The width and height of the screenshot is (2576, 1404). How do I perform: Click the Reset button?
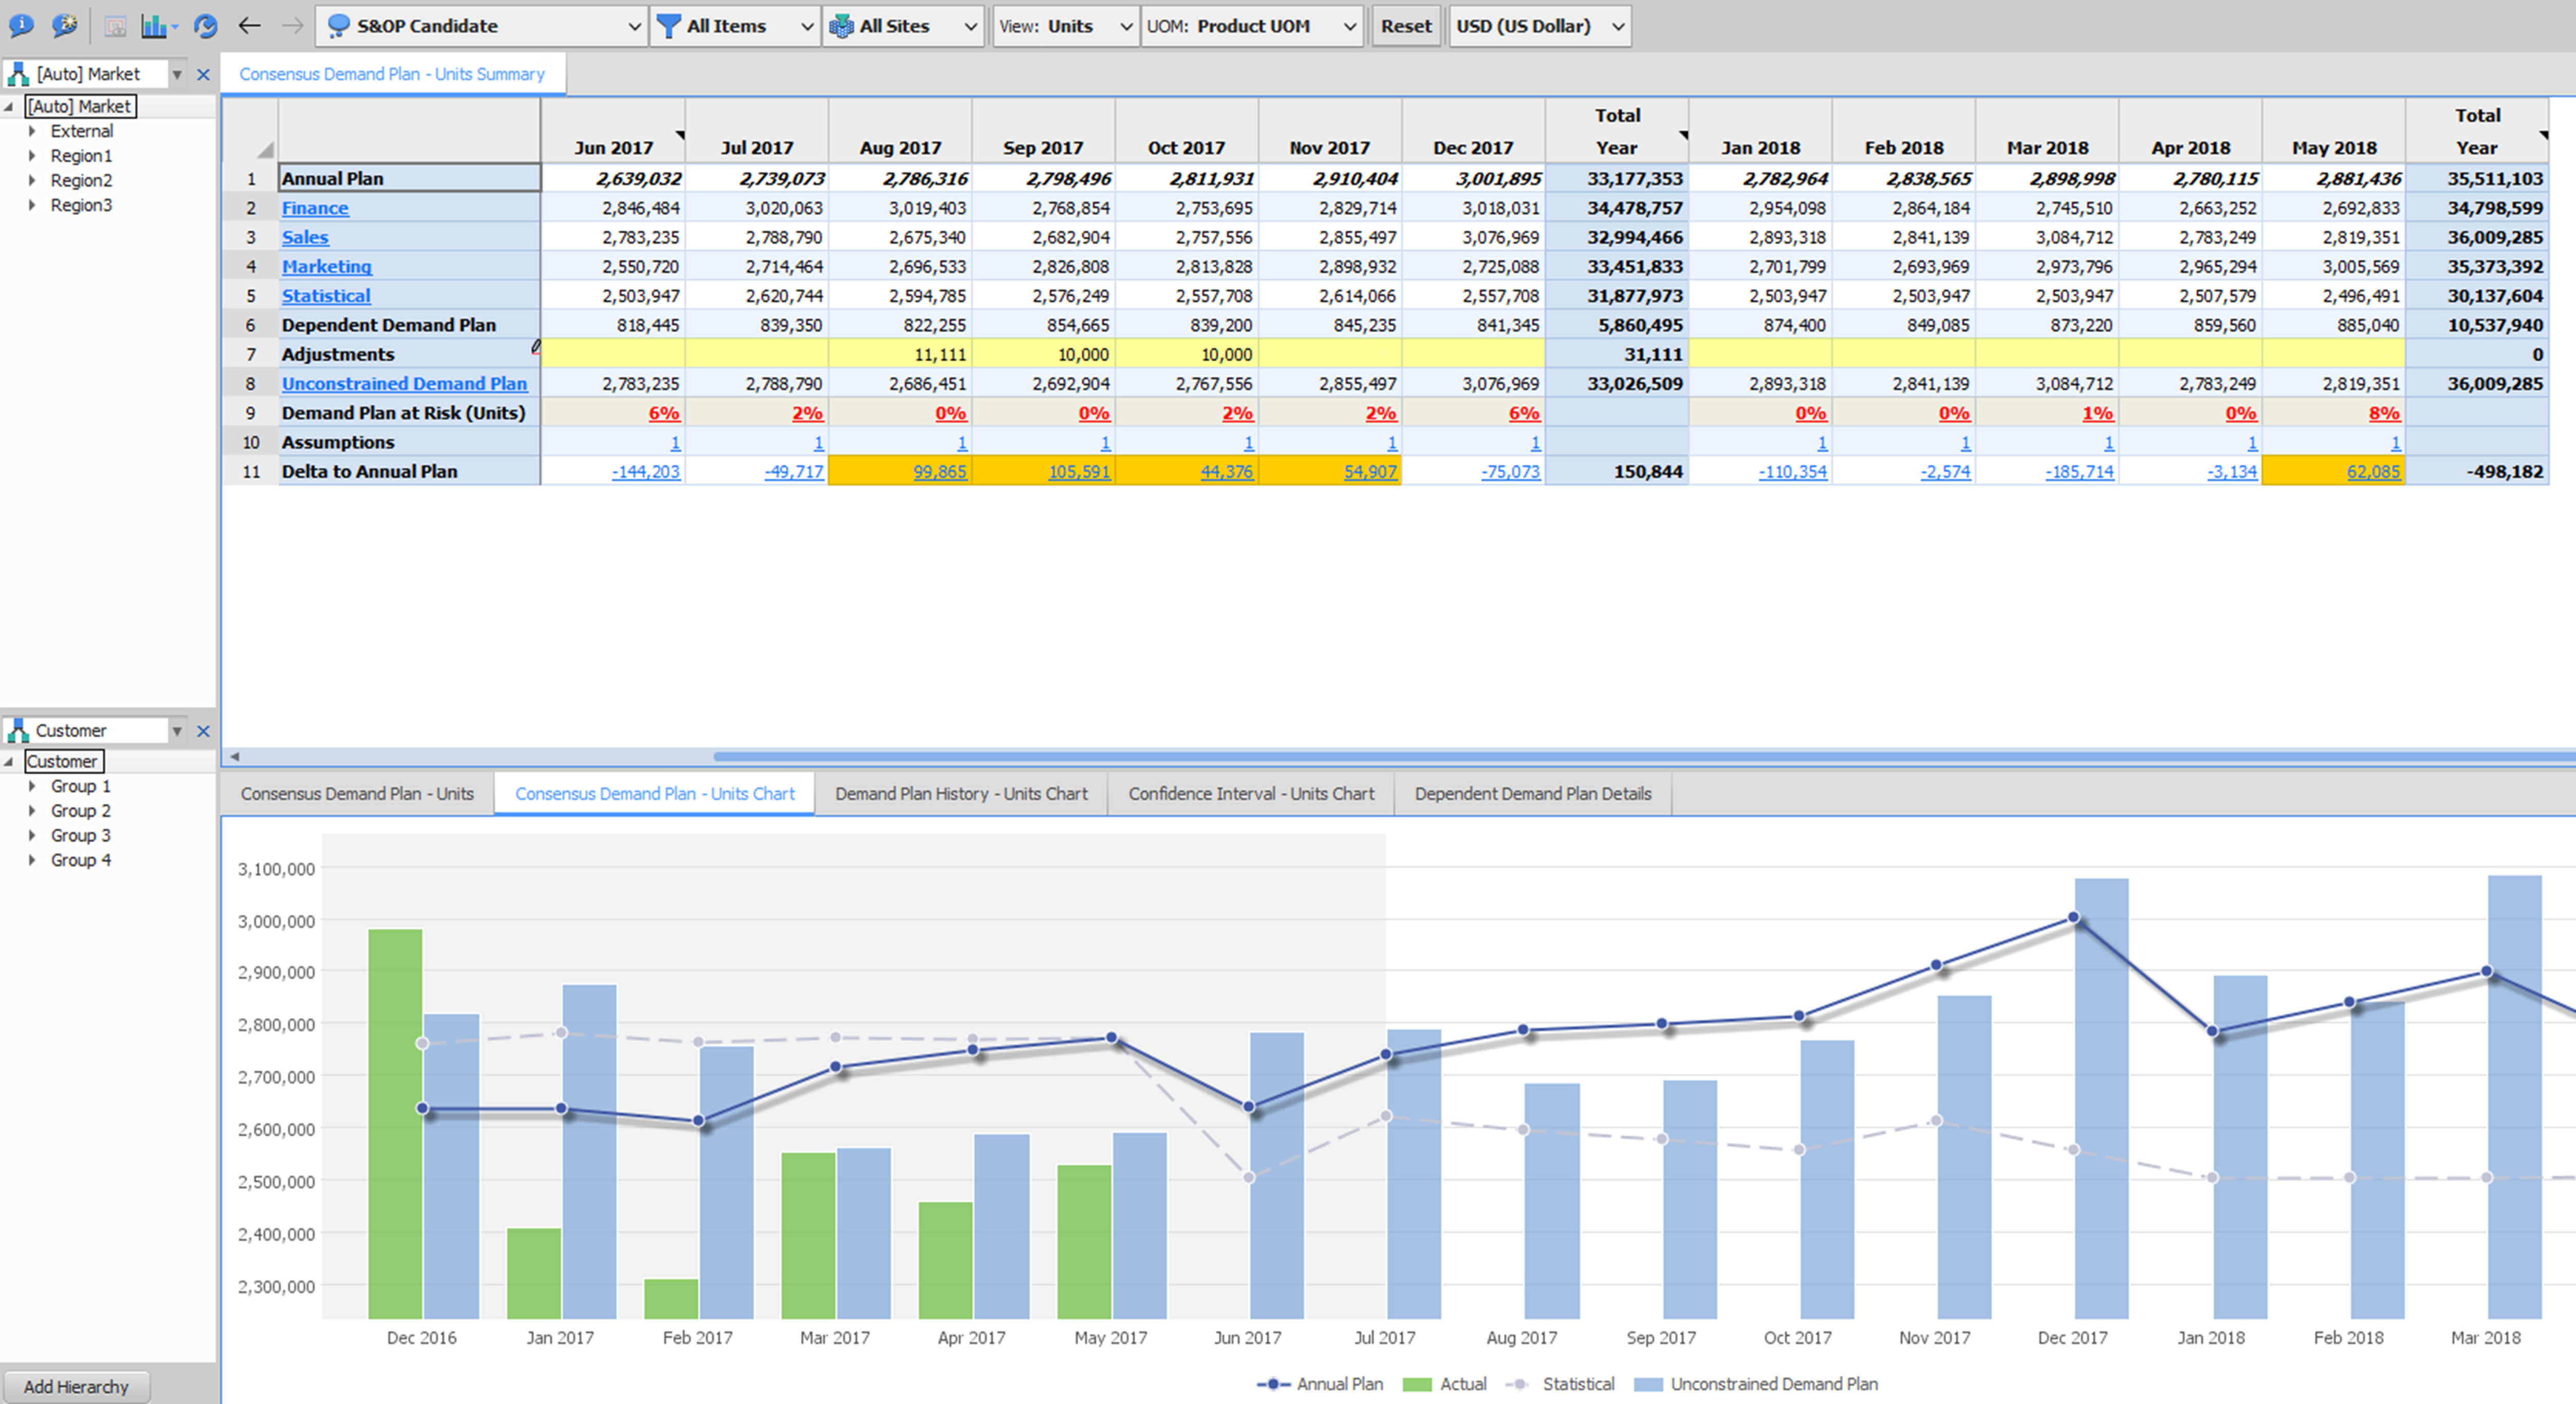[1406, 26]
